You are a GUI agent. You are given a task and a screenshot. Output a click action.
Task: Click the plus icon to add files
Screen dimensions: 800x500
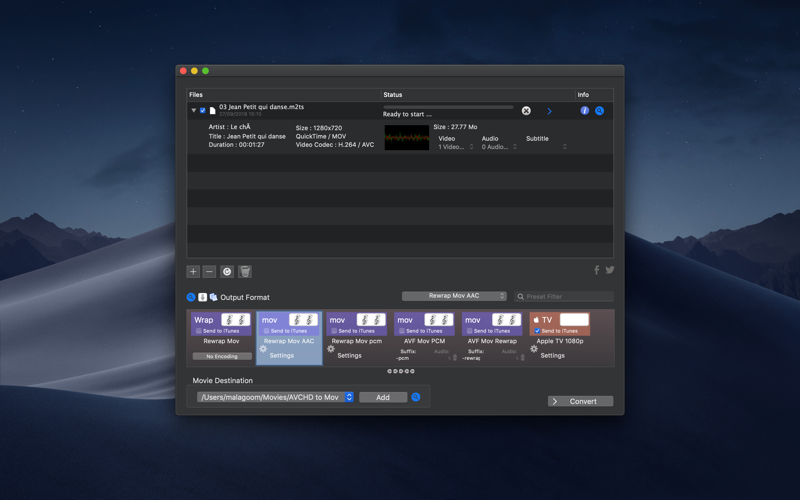tap(193, 271)
